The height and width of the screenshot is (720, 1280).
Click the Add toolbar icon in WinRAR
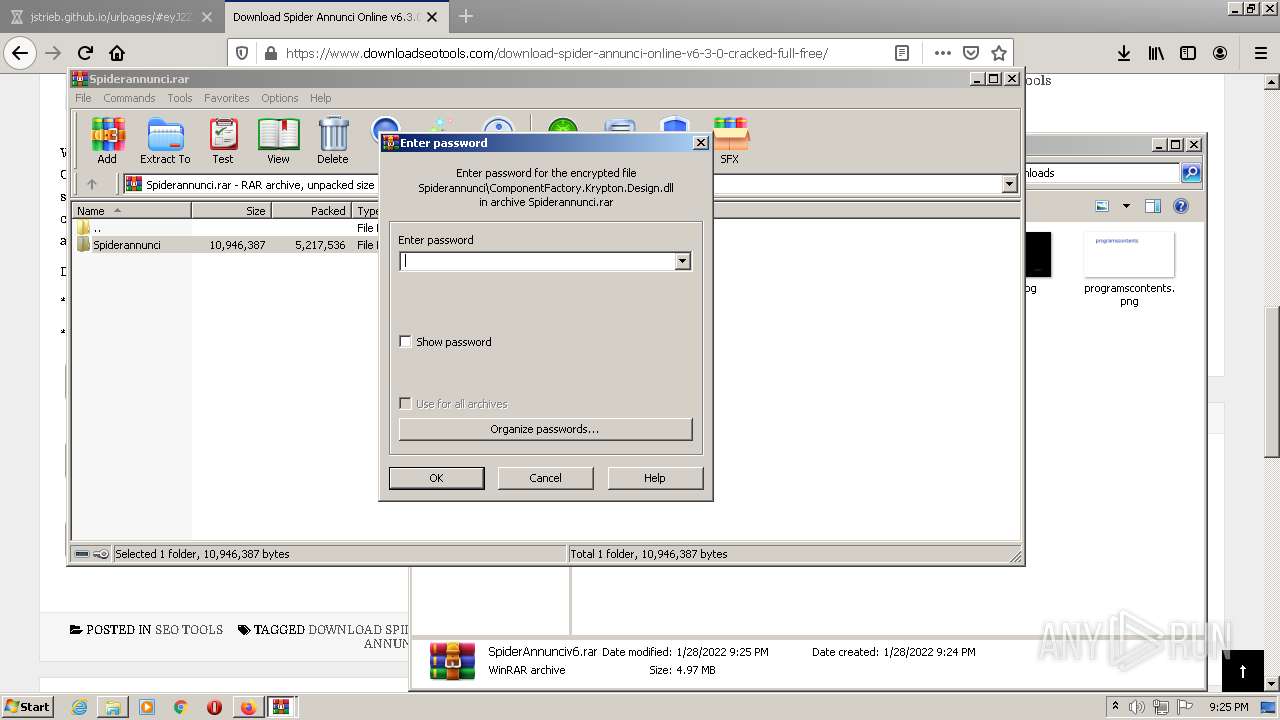click(107, 140)
